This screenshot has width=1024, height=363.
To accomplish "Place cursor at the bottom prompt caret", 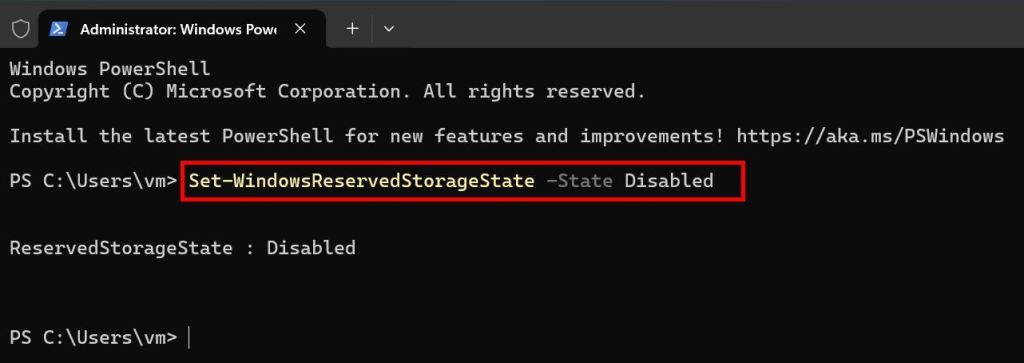I will coord(189,338).
